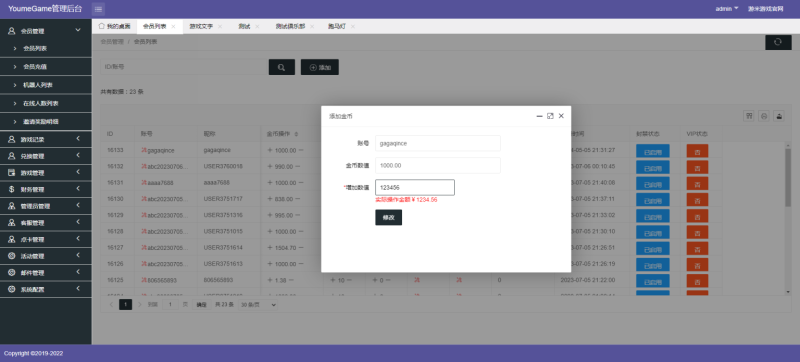Maximize the 添加金币 dialog
800x362 pixels.
click(550, 116)
